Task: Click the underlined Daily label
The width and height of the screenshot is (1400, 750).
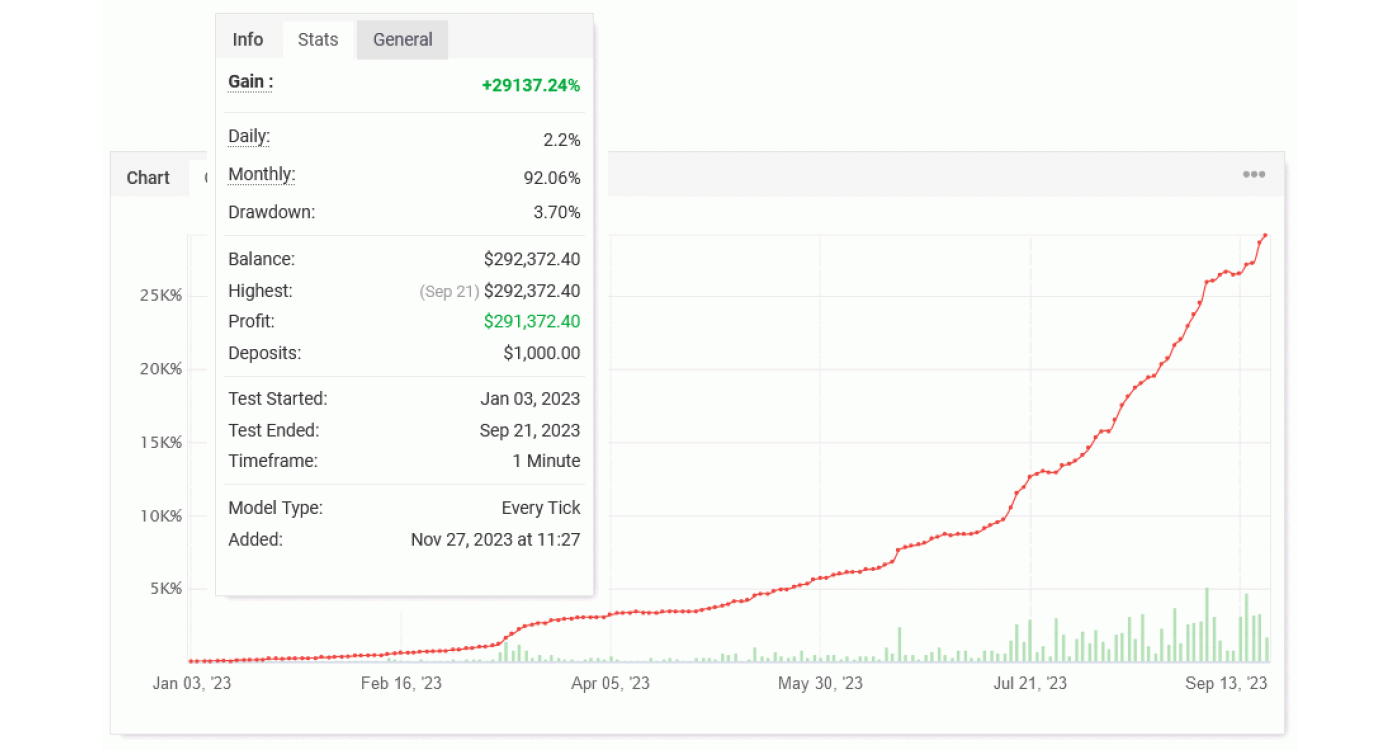Action: (249, 137)
